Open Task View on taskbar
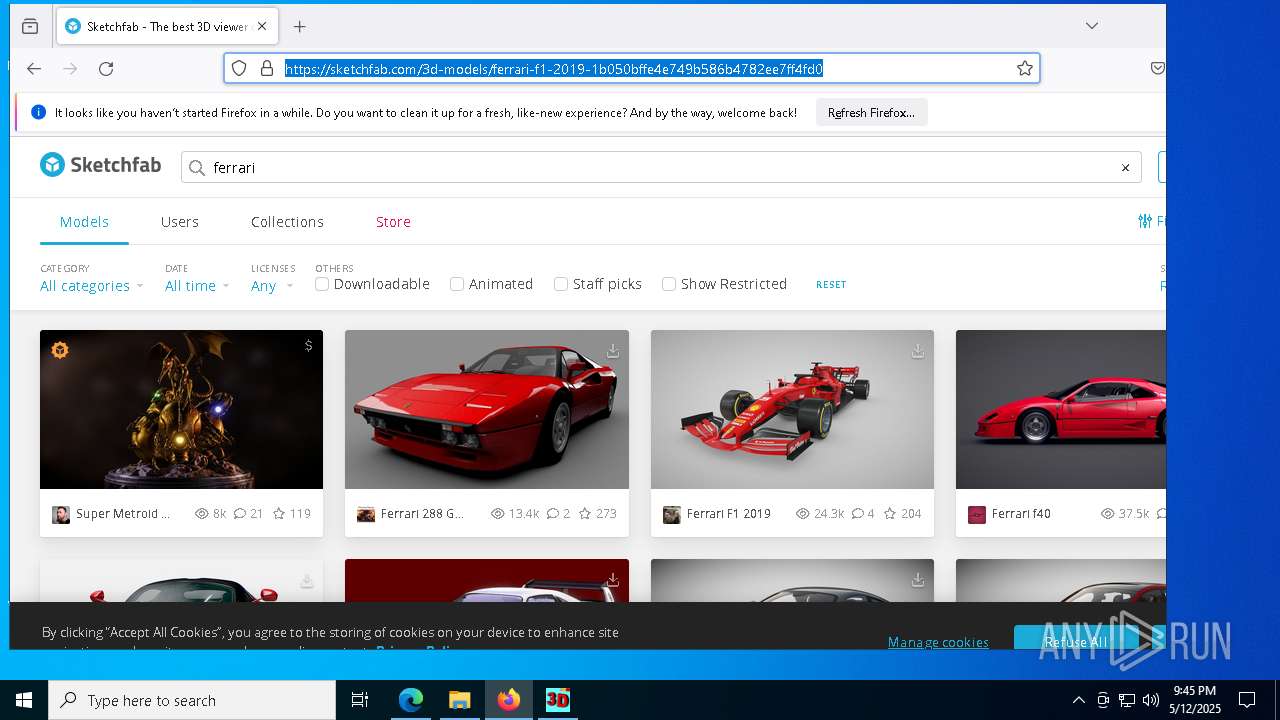The height and width of the screenshot is (720, 1280). pyautogui.click(x=360, y=700)
